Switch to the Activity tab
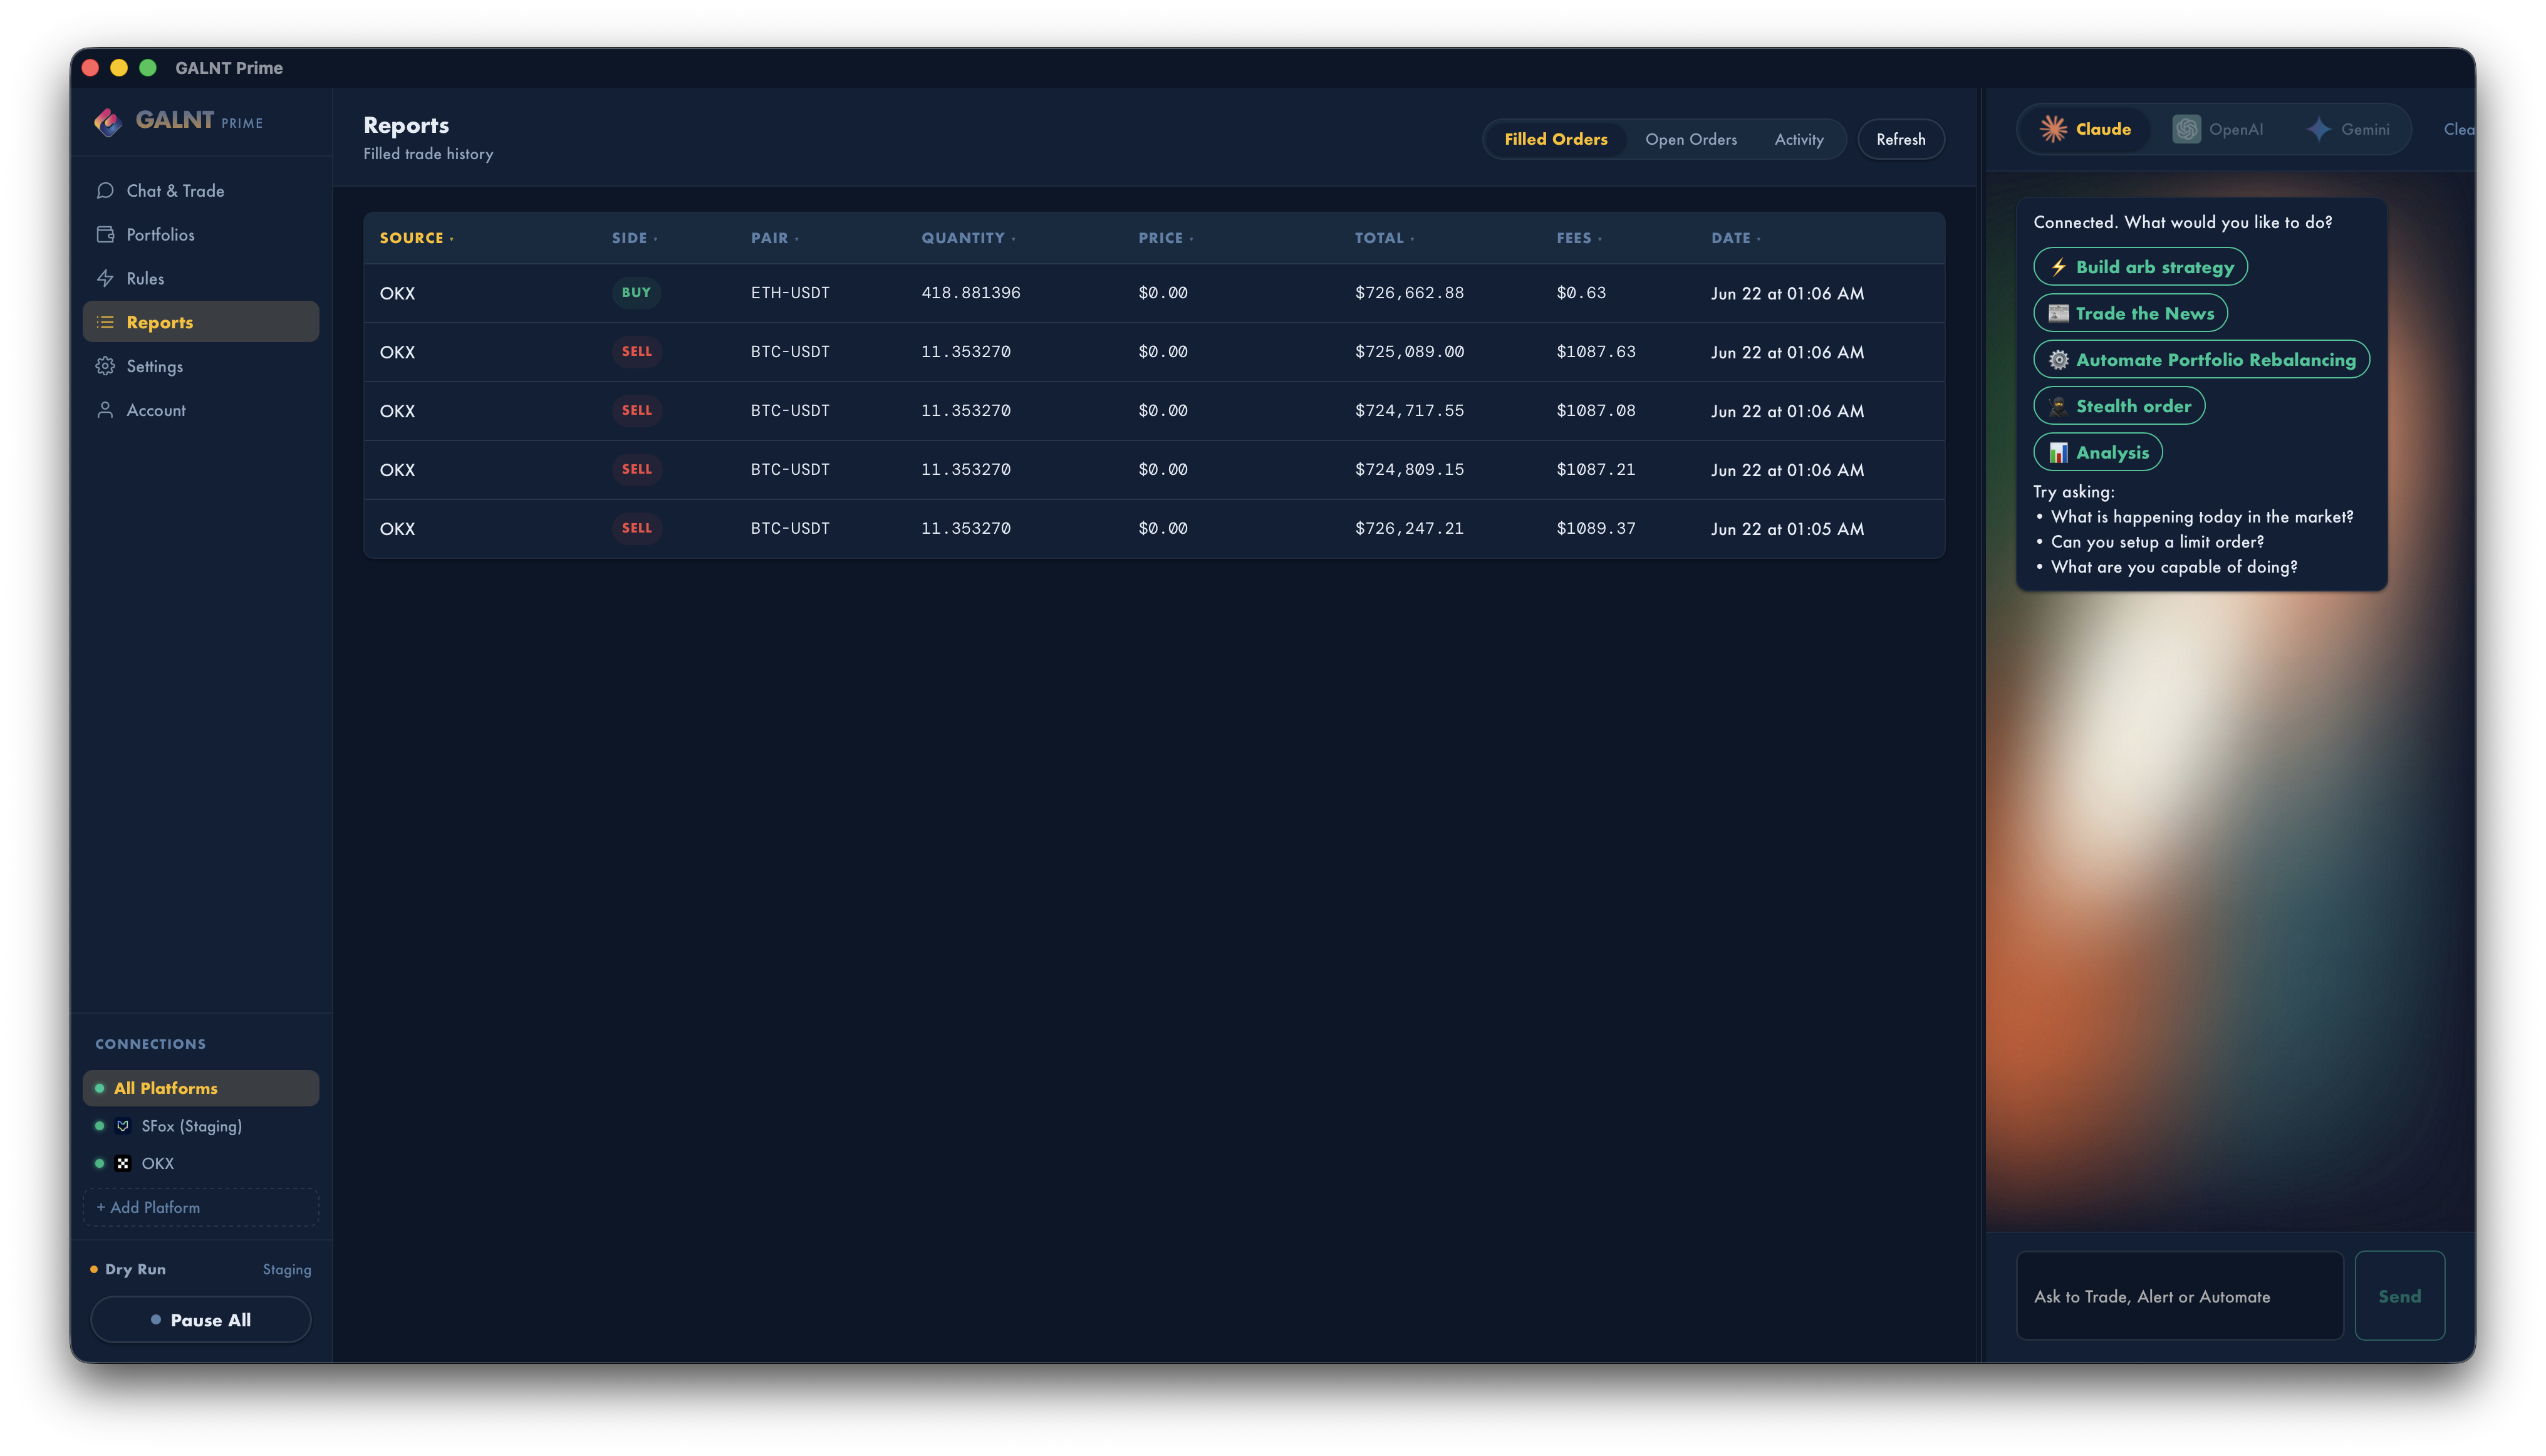Image resolution: width=2546 pixels, height=1456 pixels. [x=1798, y=139]
